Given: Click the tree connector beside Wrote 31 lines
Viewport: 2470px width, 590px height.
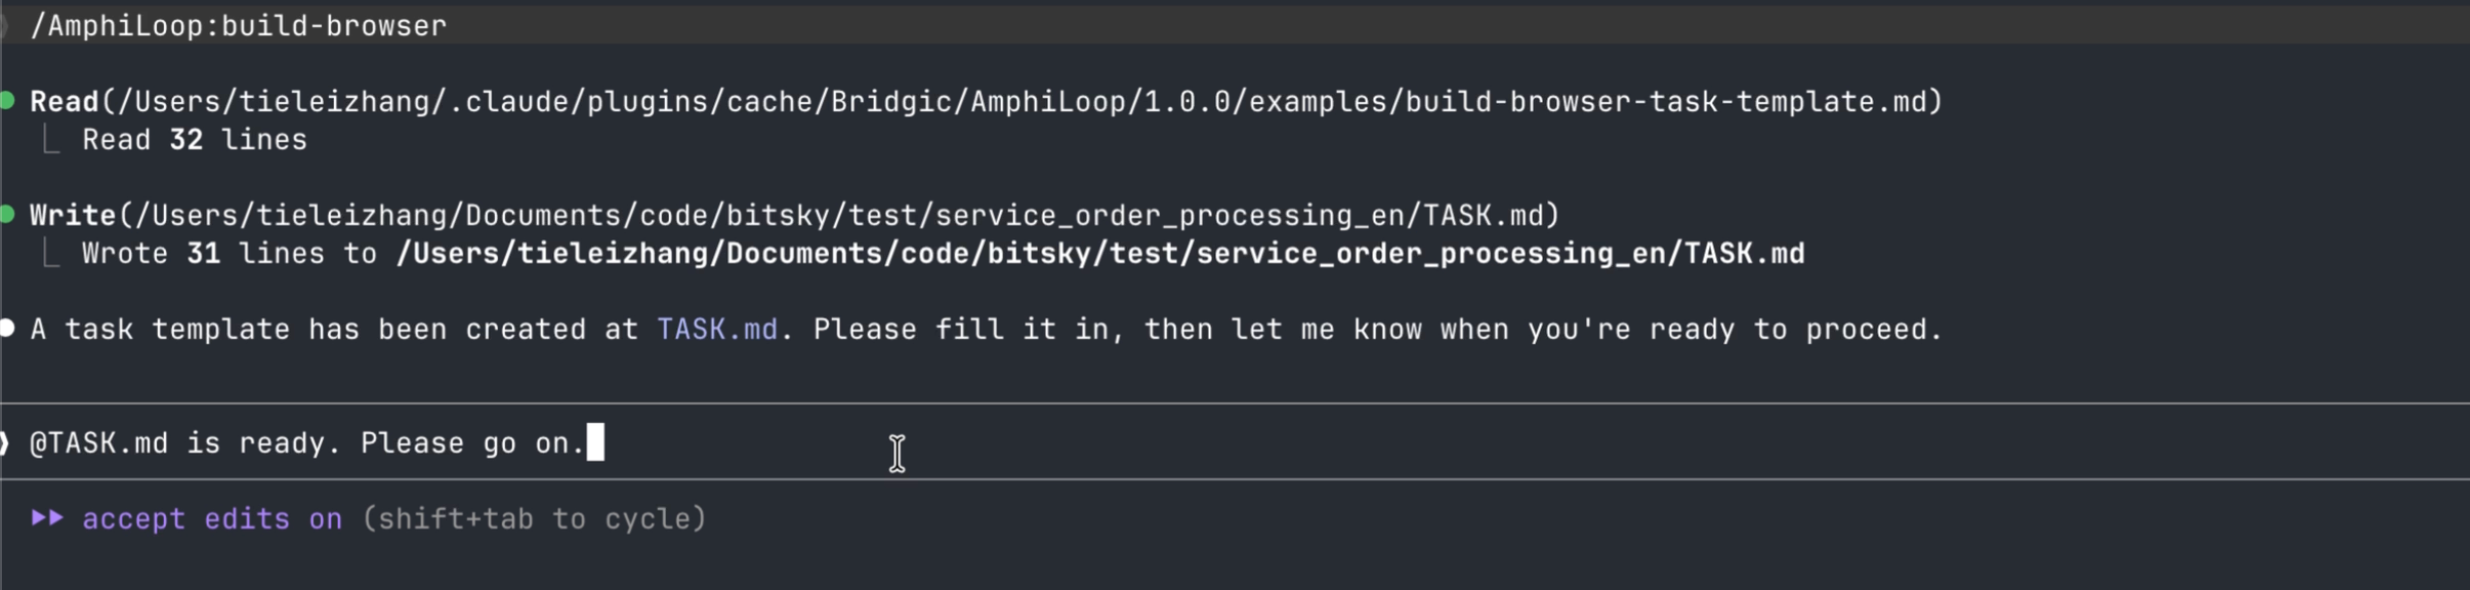Looking at the screenshot, I should 50,253.
